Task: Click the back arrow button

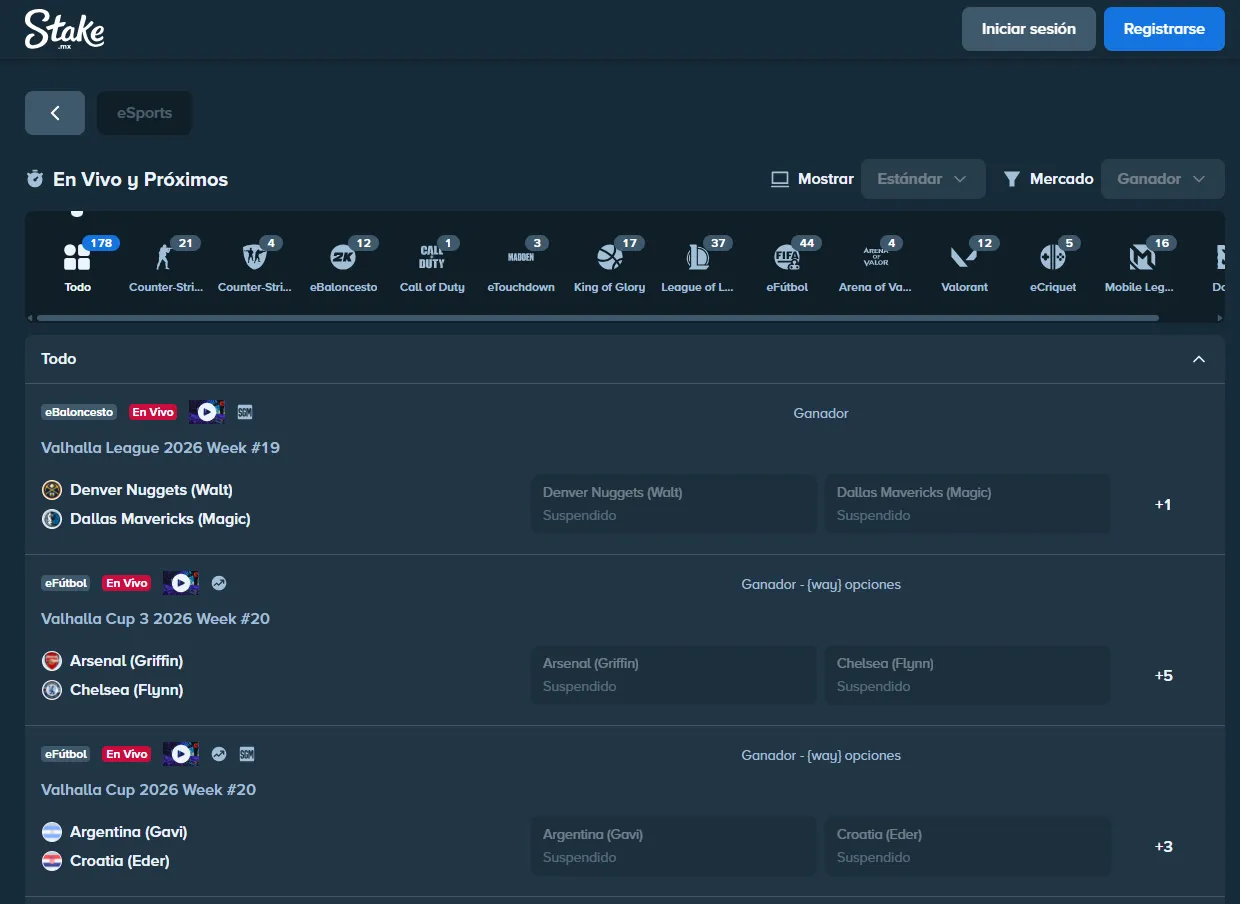Action: tap(55, 113)
